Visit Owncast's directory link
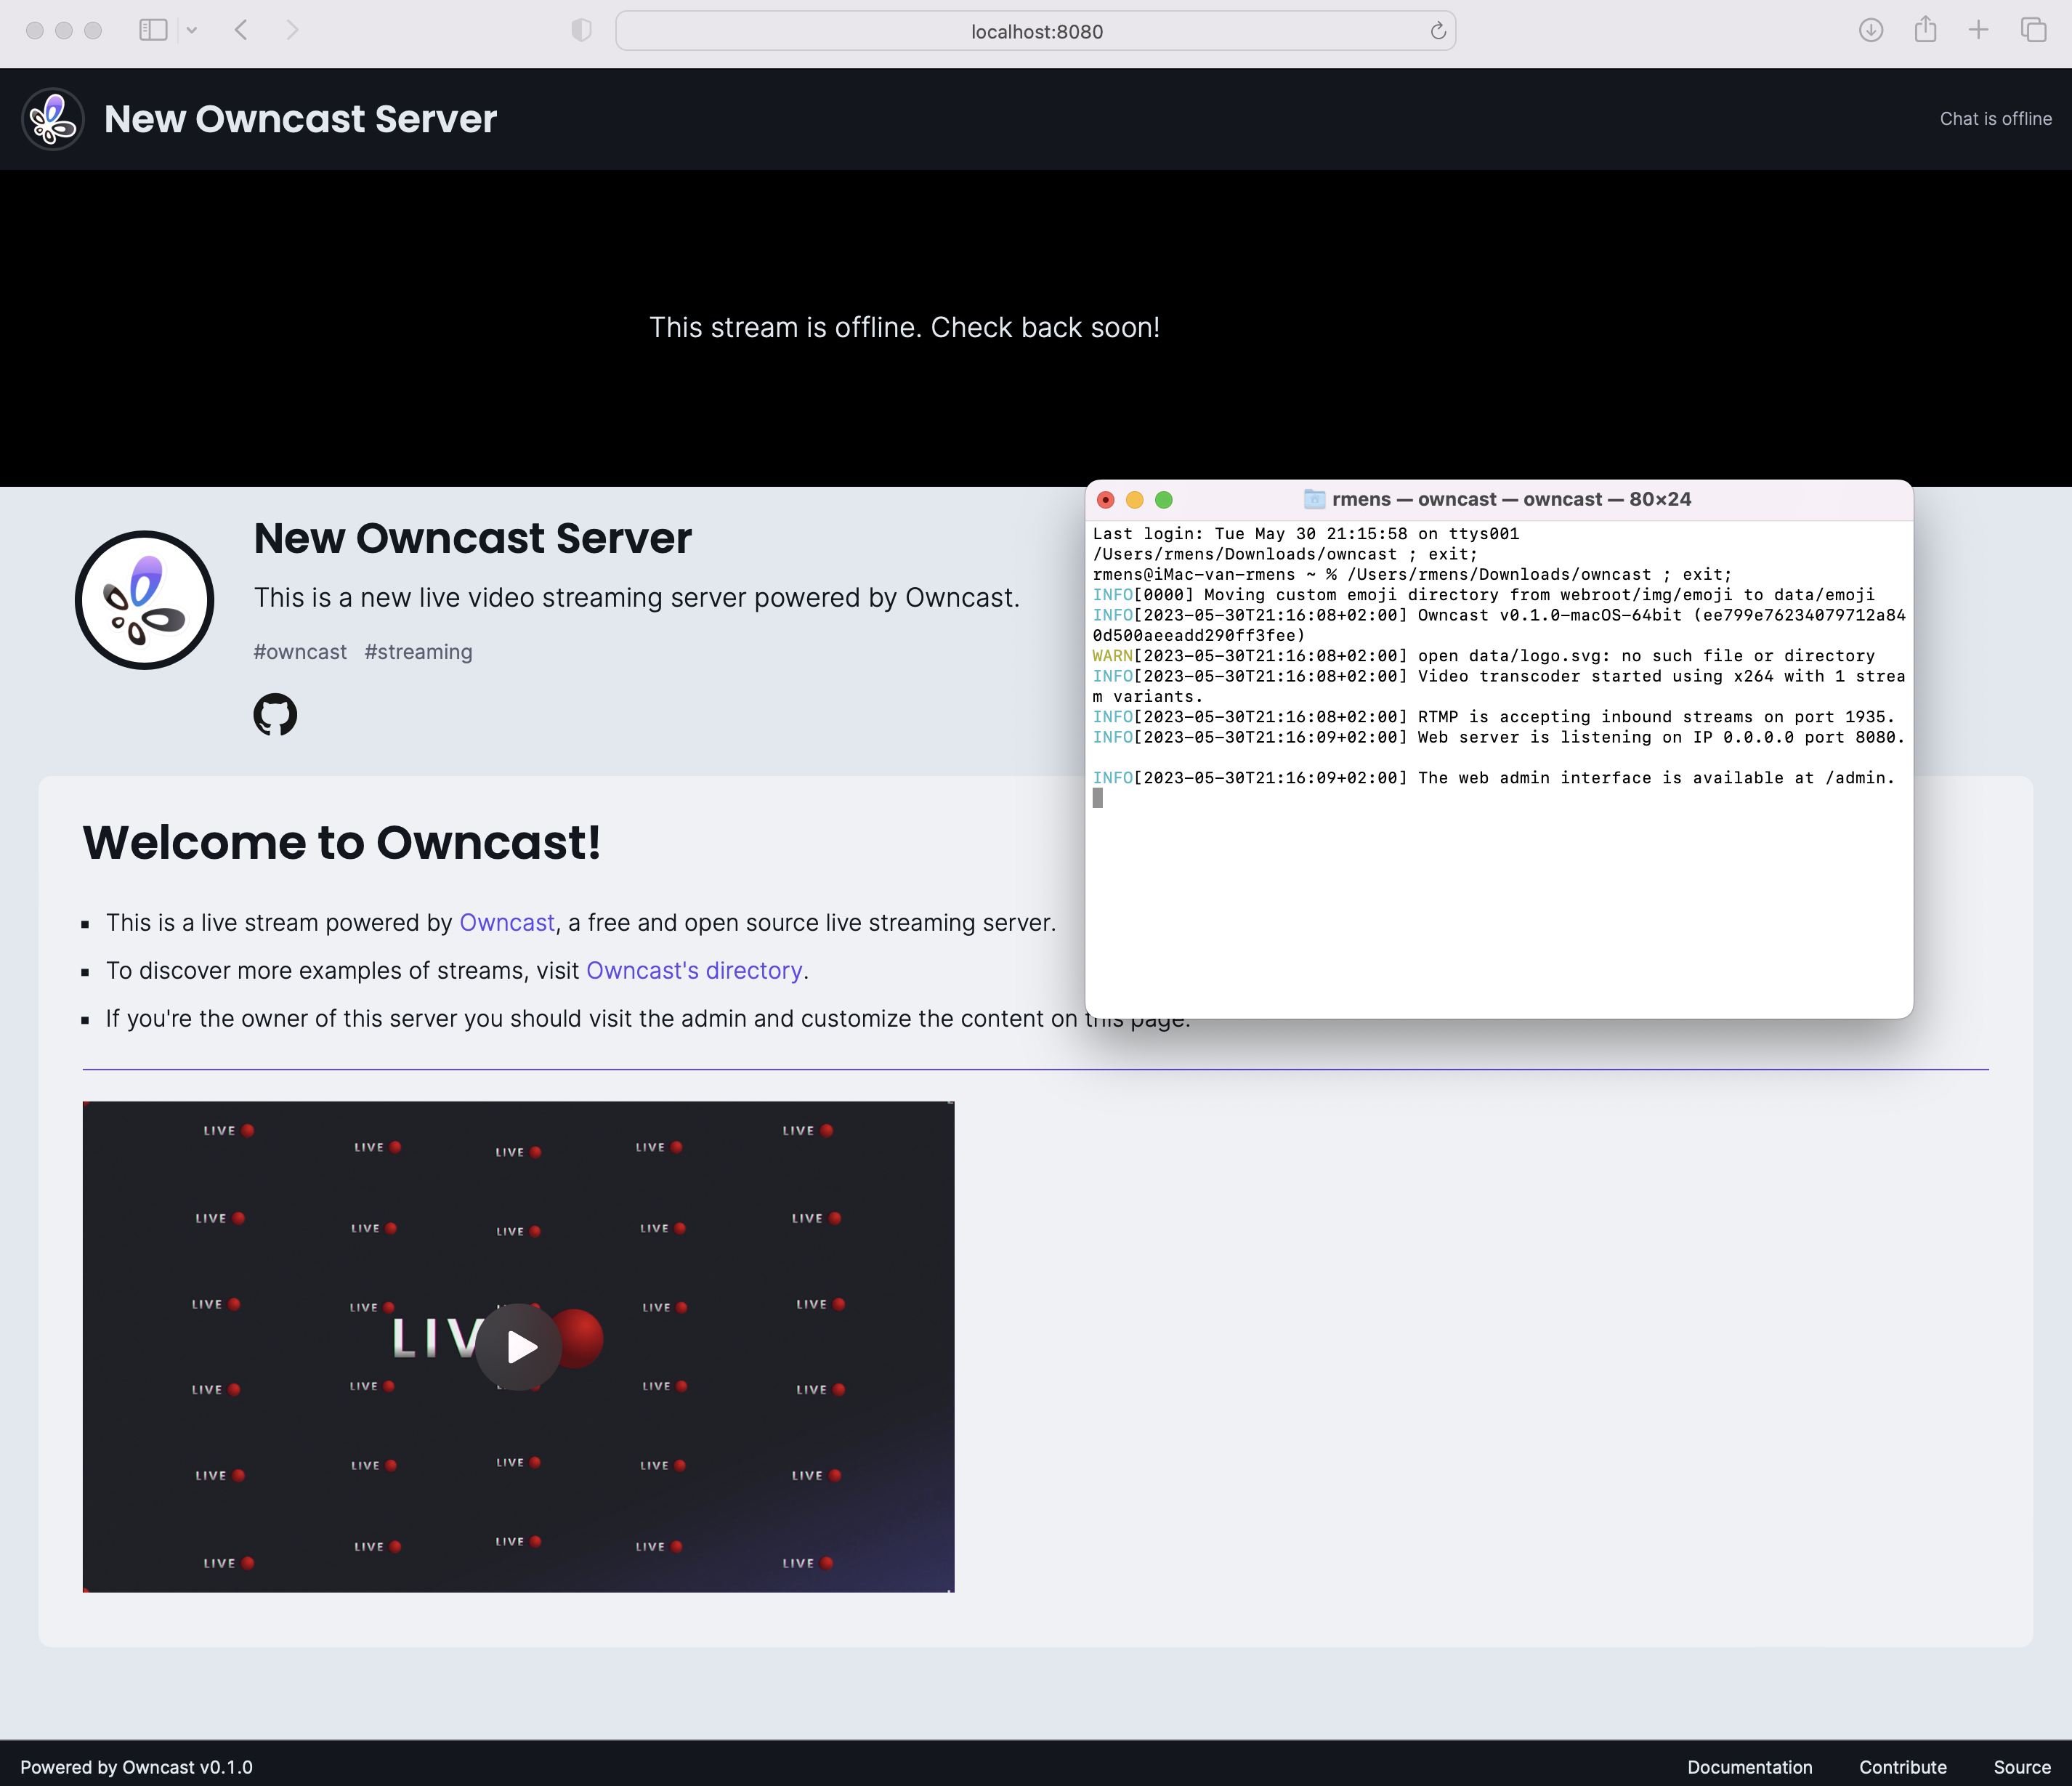This screenshot has width=2072, height=1786. point(694,970)
